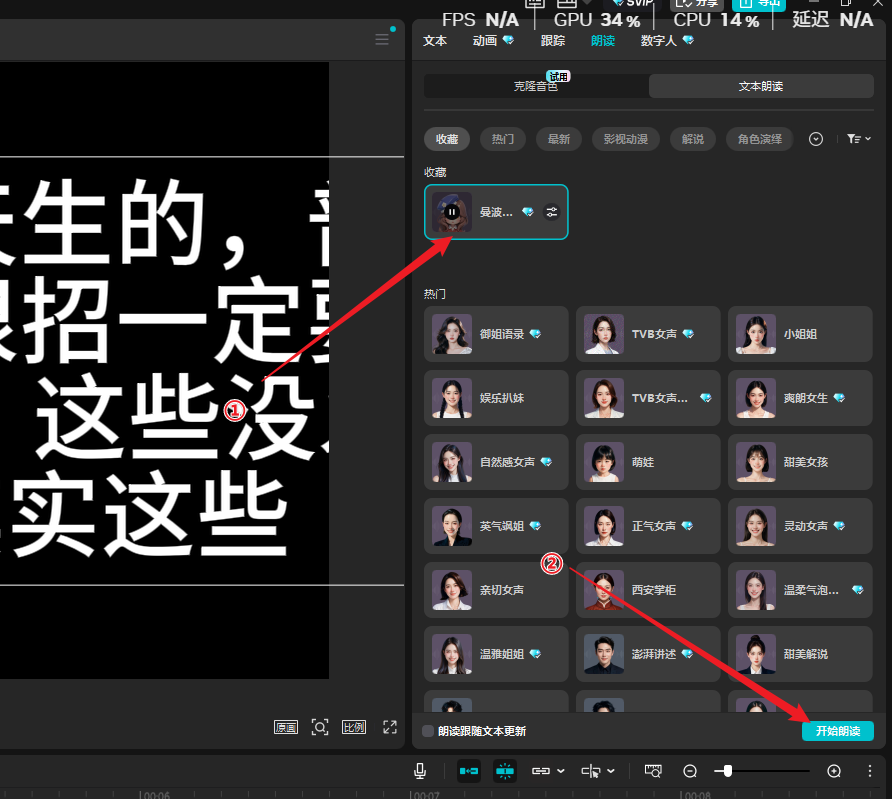The image size is (892, 799).
Task: Click the focus frame preview icon
Action: coord(320,727)
